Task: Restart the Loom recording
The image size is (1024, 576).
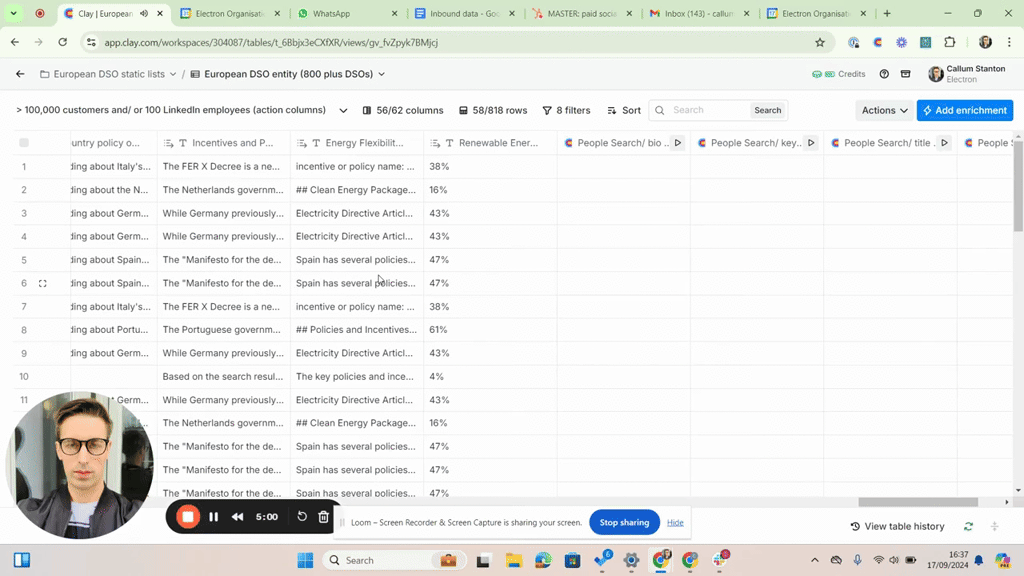Action: click(x=301, y=517)
